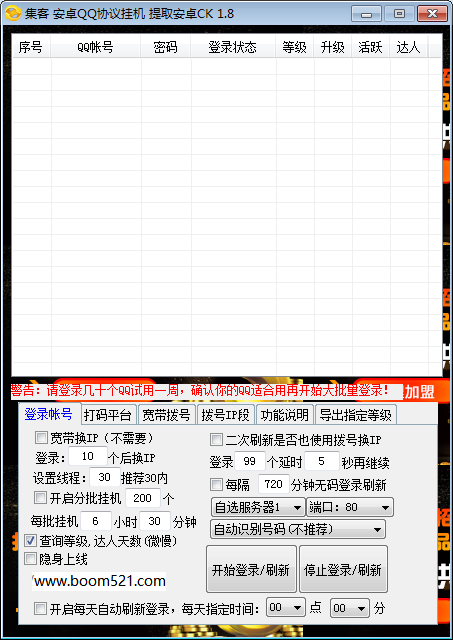Switch to 功能说明 tab
The height and width of the screenshot is (640, 453).
tap(284, 415)
